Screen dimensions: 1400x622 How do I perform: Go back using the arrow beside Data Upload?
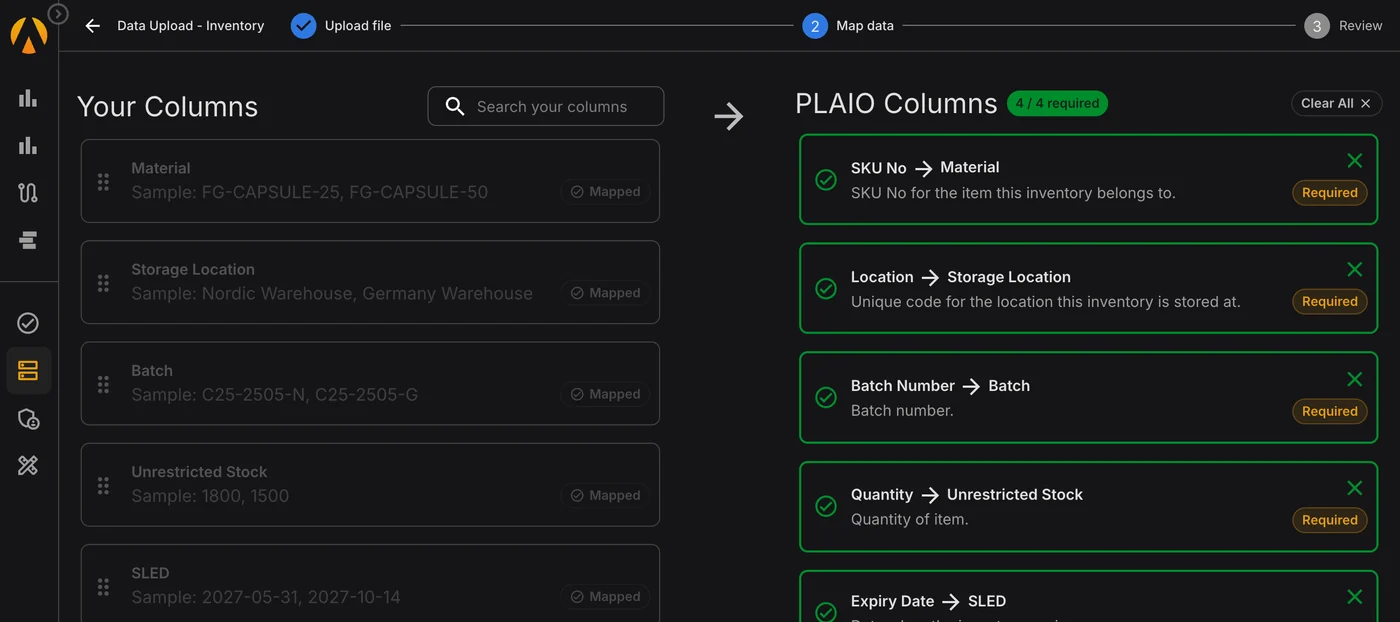93,26
